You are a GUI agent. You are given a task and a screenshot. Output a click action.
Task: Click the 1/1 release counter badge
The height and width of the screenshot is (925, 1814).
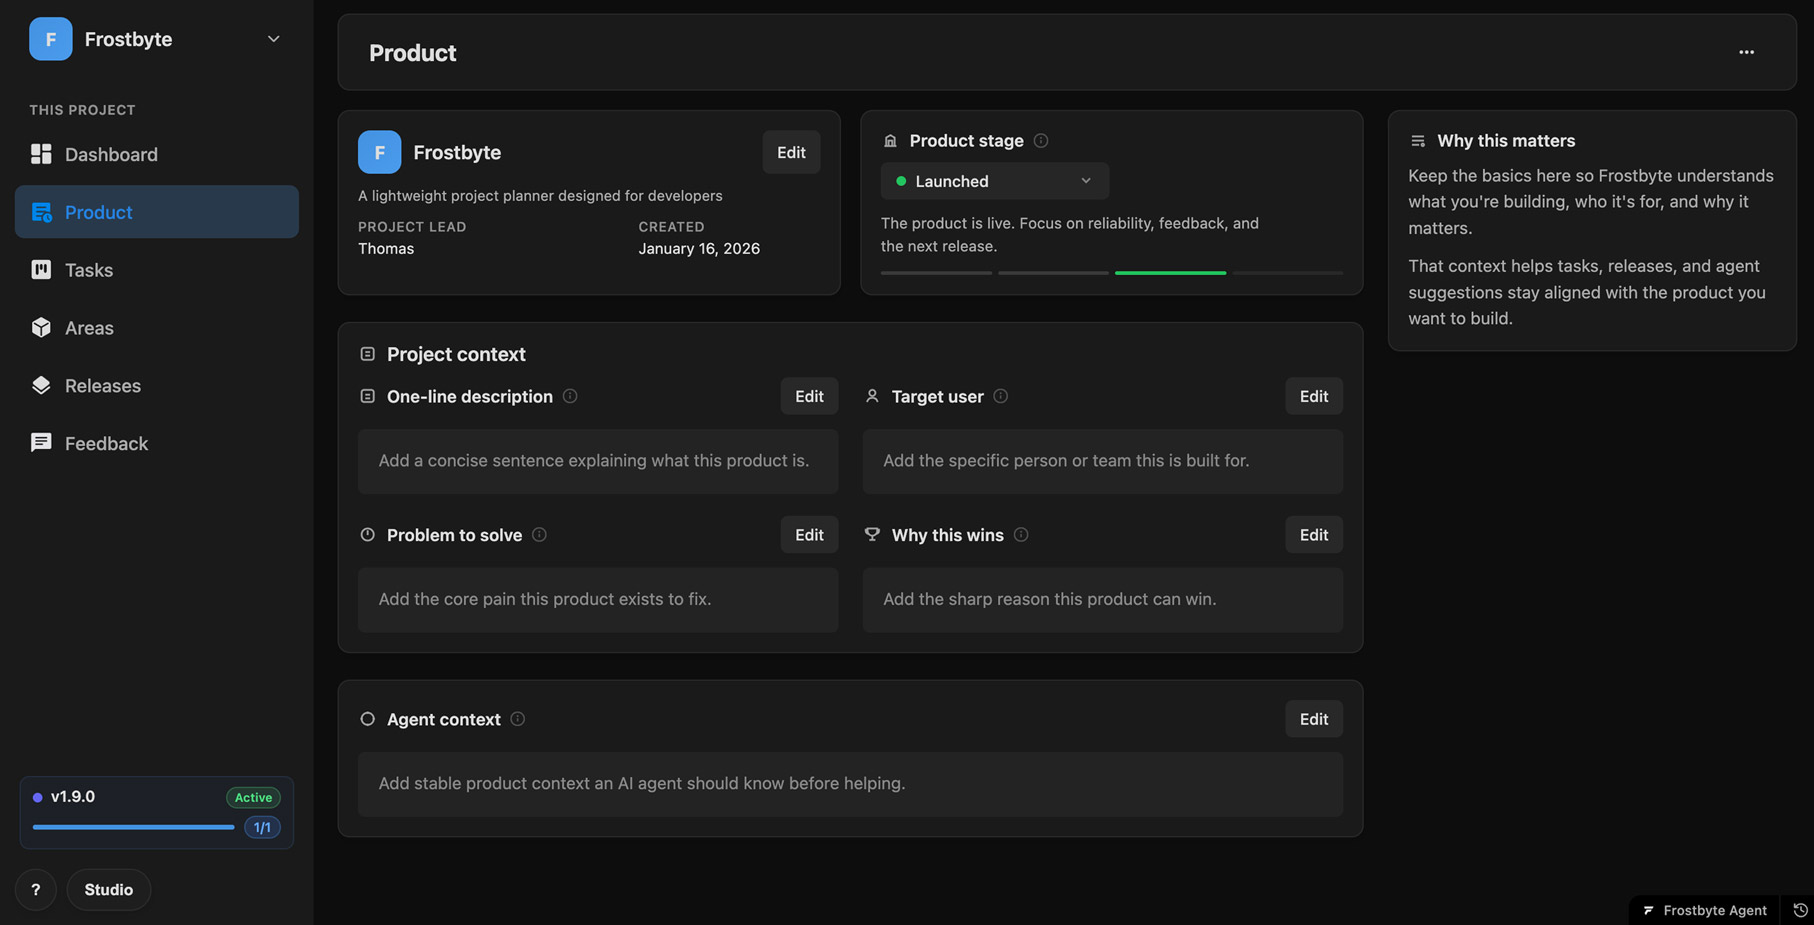(262, 827)
